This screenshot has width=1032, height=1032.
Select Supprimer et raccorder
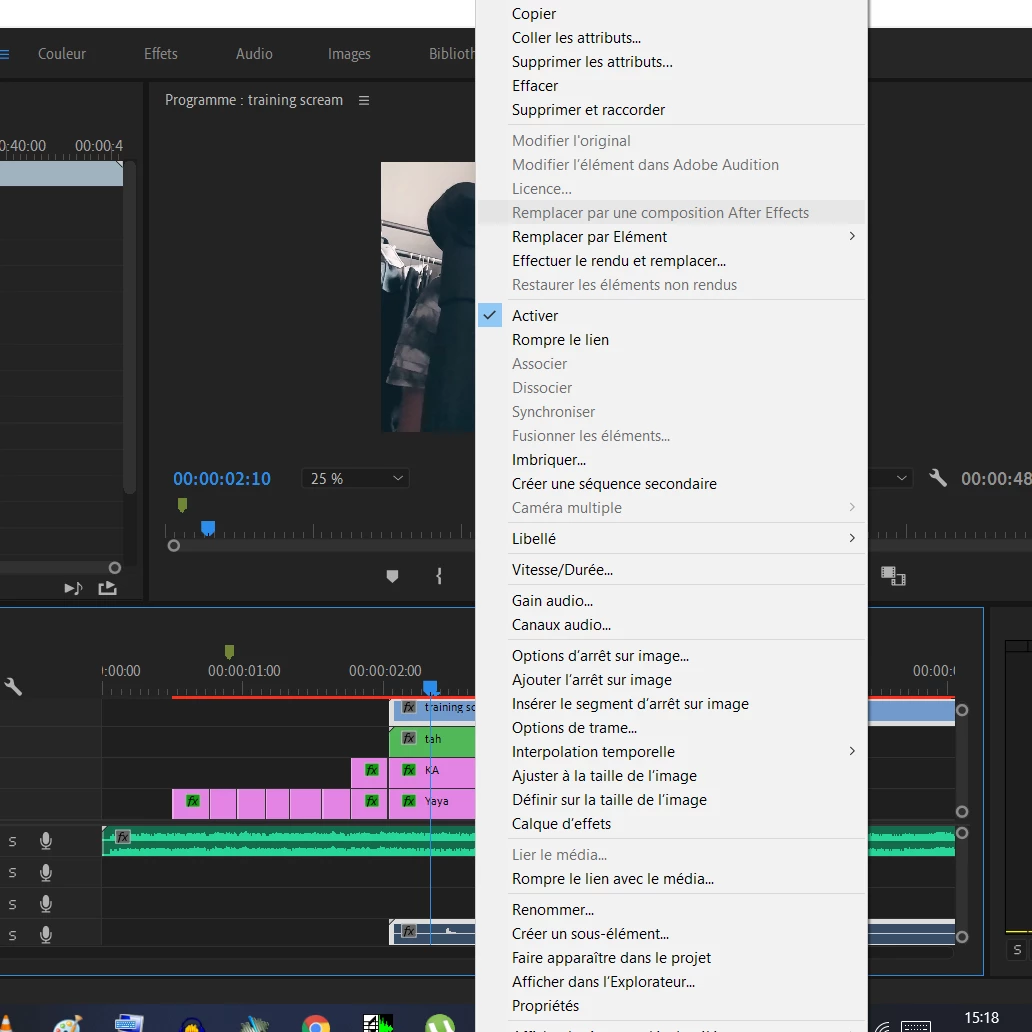click(x=588, y=110)
